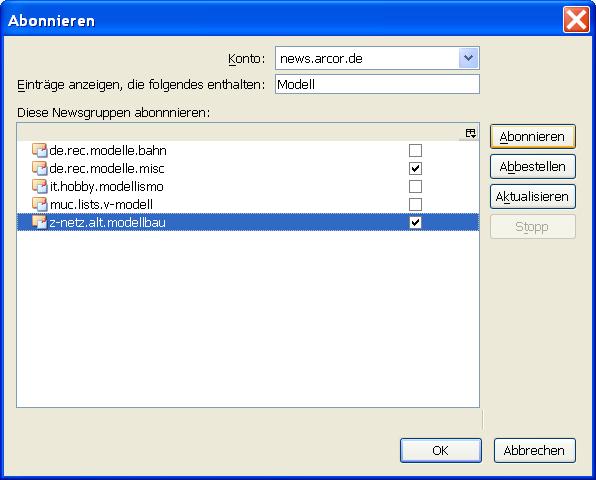Focus the filter field containing Modell

377,84
